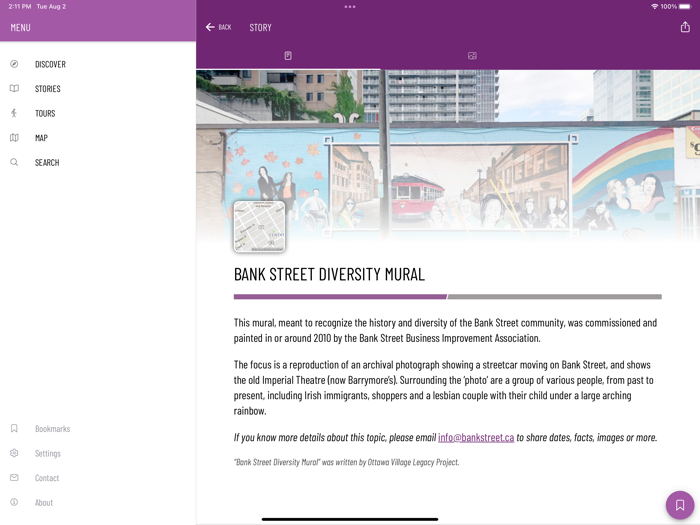The image size is (700, 525).
Task: Open Contact from the sidebar
Action: [x=47, y=478]
